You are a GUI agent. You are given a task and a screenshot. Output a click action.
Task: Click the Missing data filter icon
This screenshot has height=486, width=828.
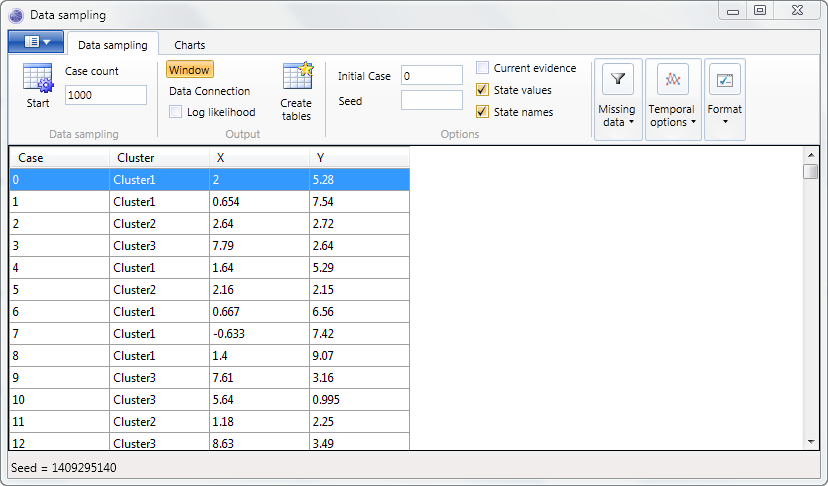click(x=617, y=79)
